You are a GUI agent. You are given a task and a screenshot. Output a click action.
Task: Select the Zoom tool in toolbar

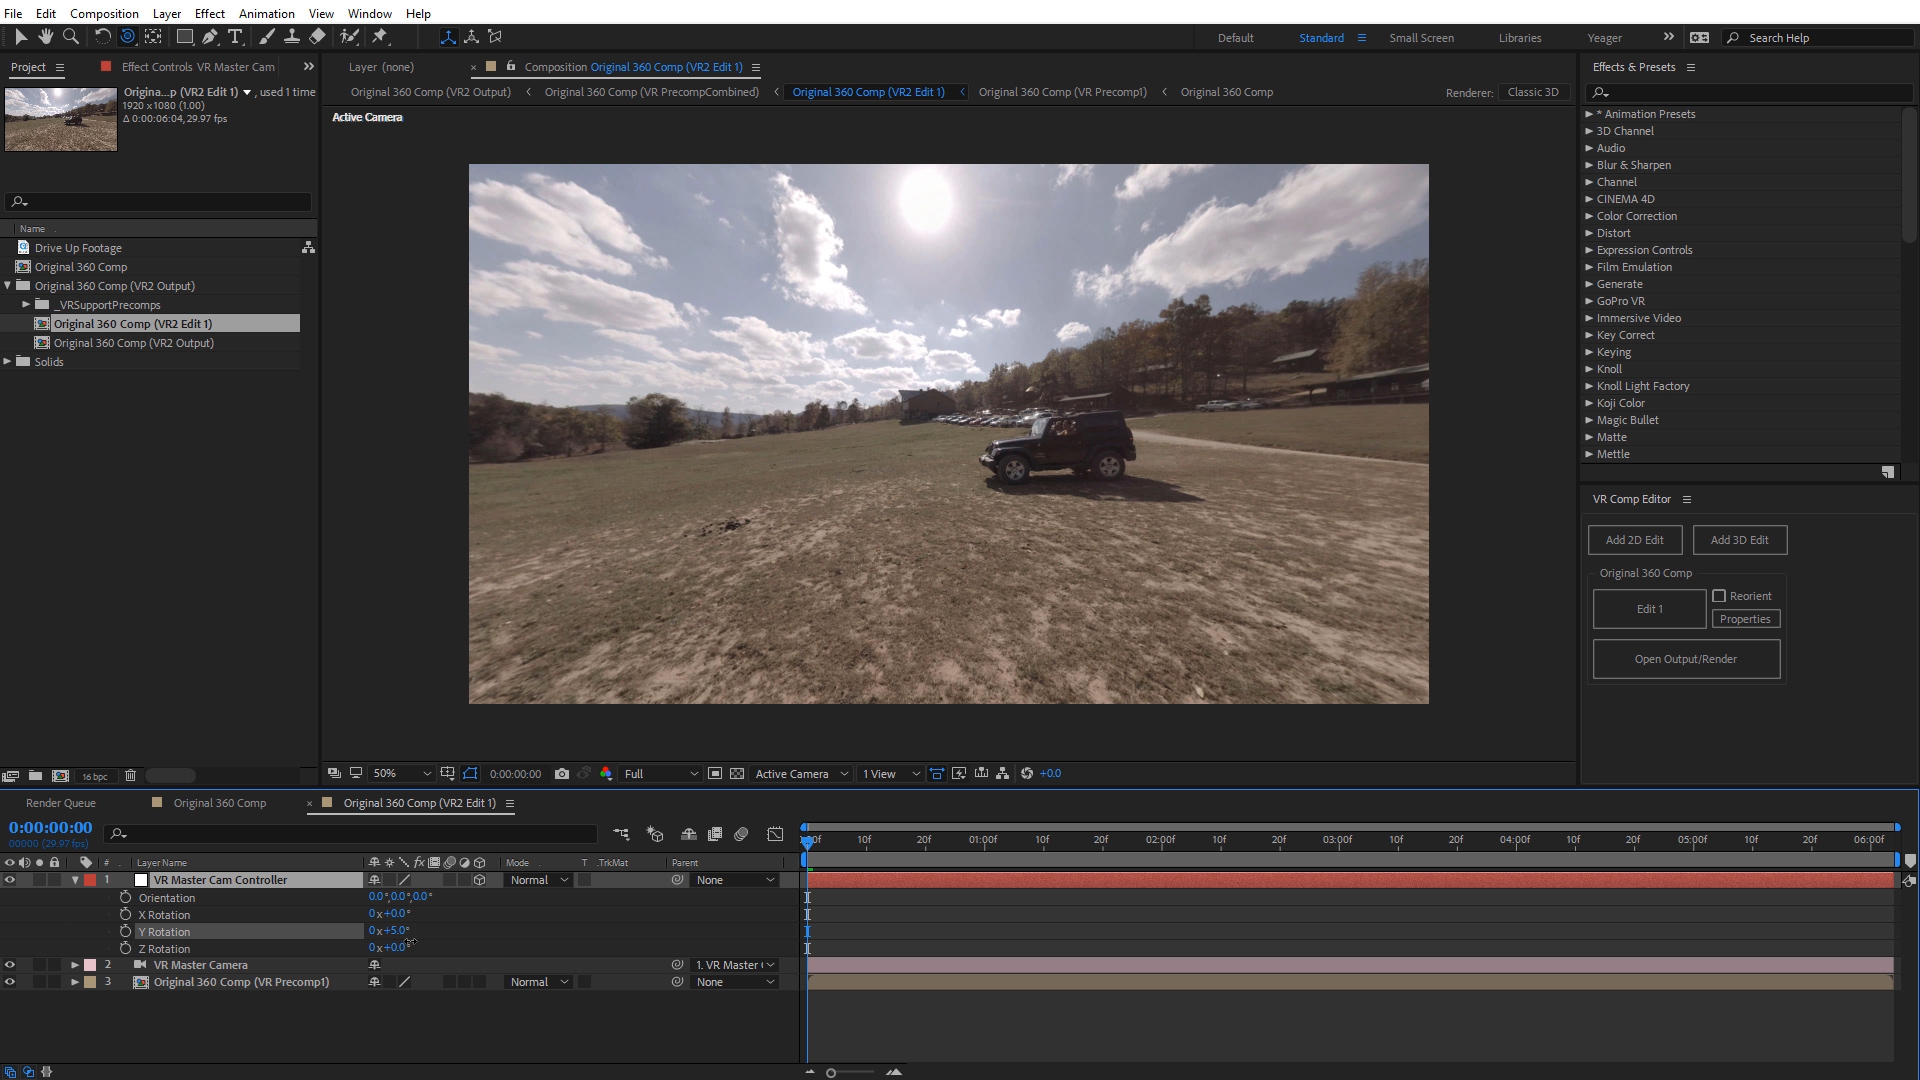point(71,37)
